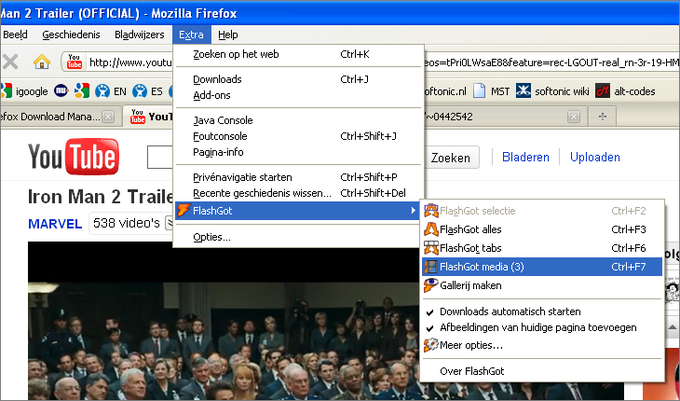
Task: Toggle Afbeeldingen van huidige pagina toevoegen
Action: [x=542, y=328]
